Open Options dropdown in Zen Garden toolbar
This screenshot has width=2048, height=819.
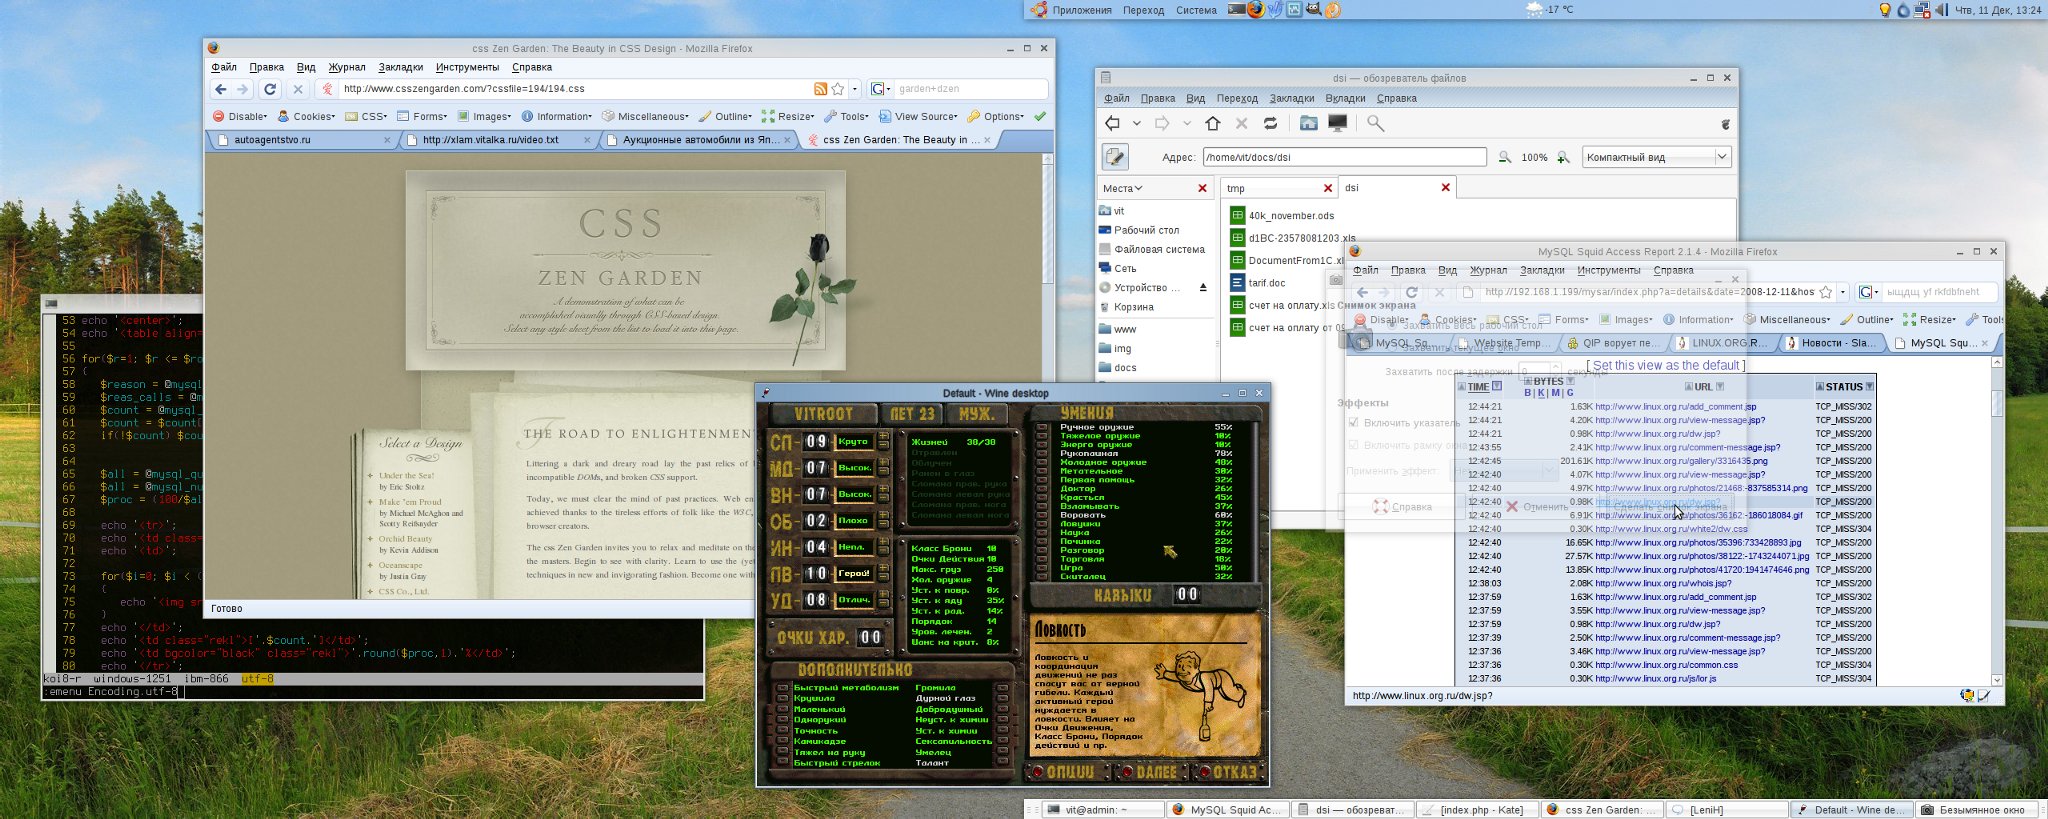[x=996, y=116]
